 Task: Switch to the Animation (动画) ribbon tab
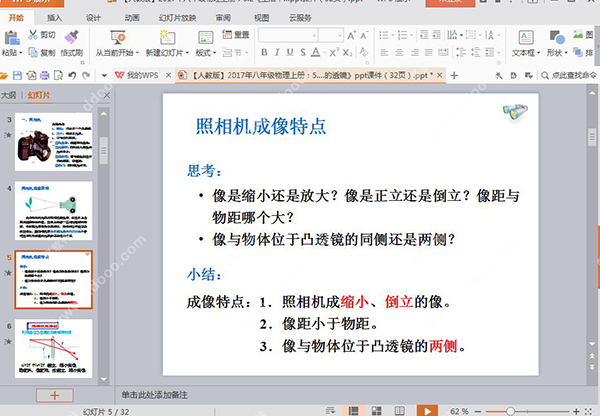click(x=132, y=18)
